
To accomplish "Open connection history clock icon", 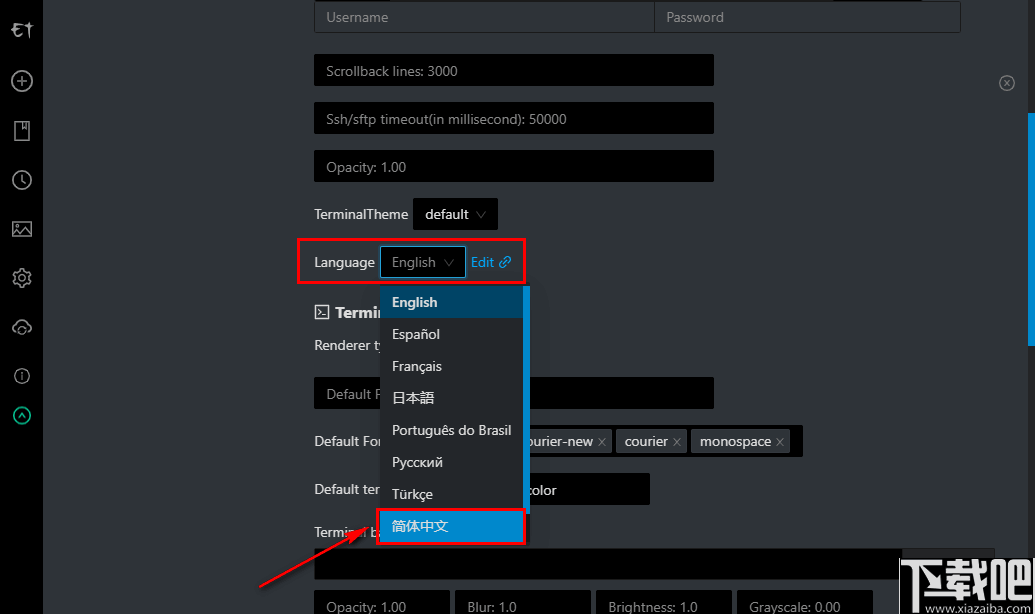I will tap(22, 180).
